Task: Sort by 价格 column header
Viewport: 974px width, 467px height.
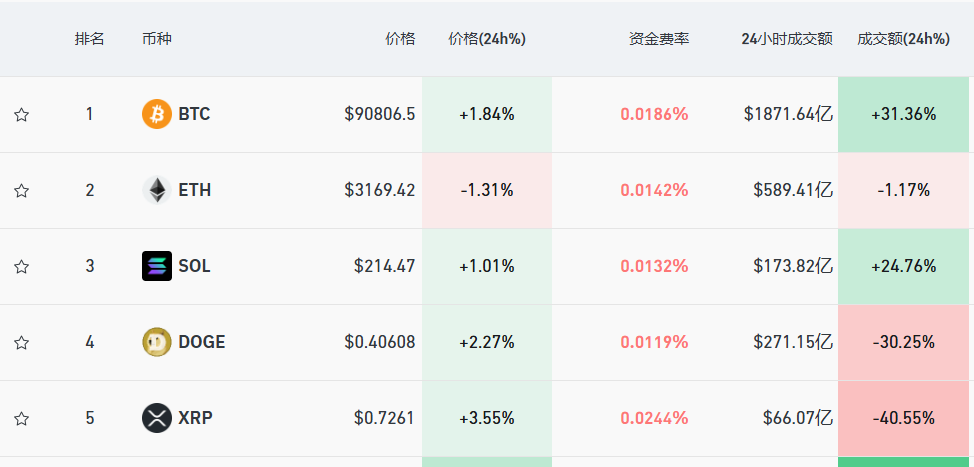Action: (x=400, y=39)
